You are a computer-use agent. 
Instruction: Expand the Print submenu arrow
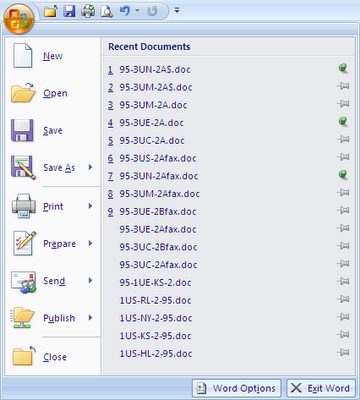(x=90, y=206)
